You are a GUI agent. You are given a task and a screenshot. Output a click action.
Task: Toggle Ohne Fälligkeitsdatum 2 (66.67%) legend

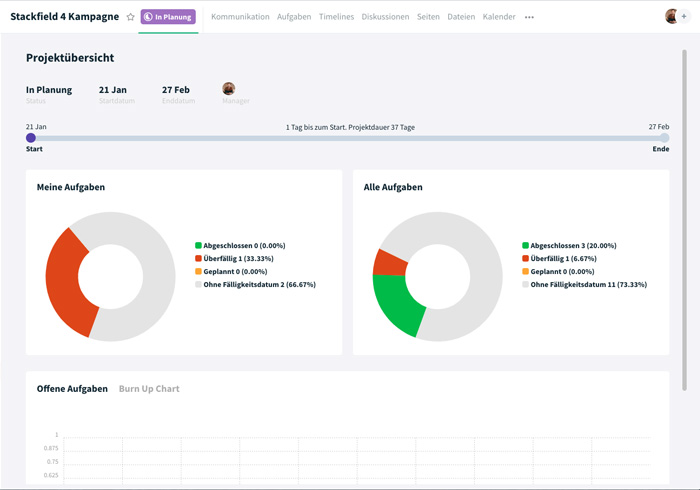255,284
